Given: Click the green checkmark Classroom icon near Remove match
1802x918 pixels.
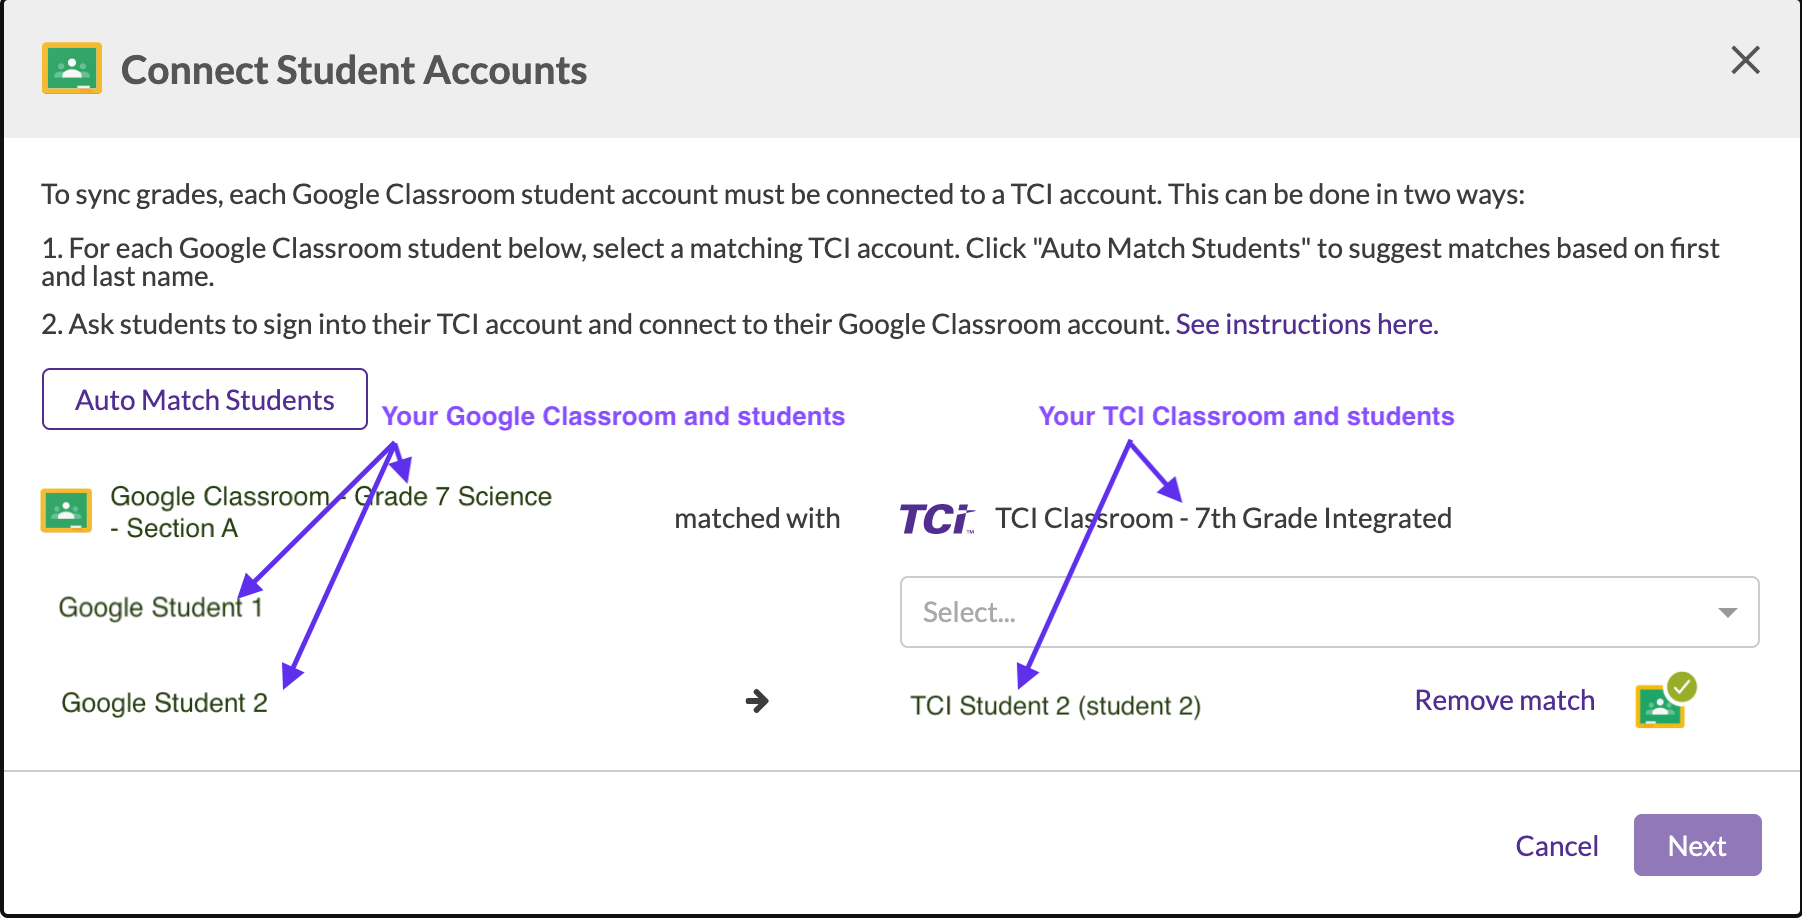Looking at the screenshot, I should coord(1661,702).
